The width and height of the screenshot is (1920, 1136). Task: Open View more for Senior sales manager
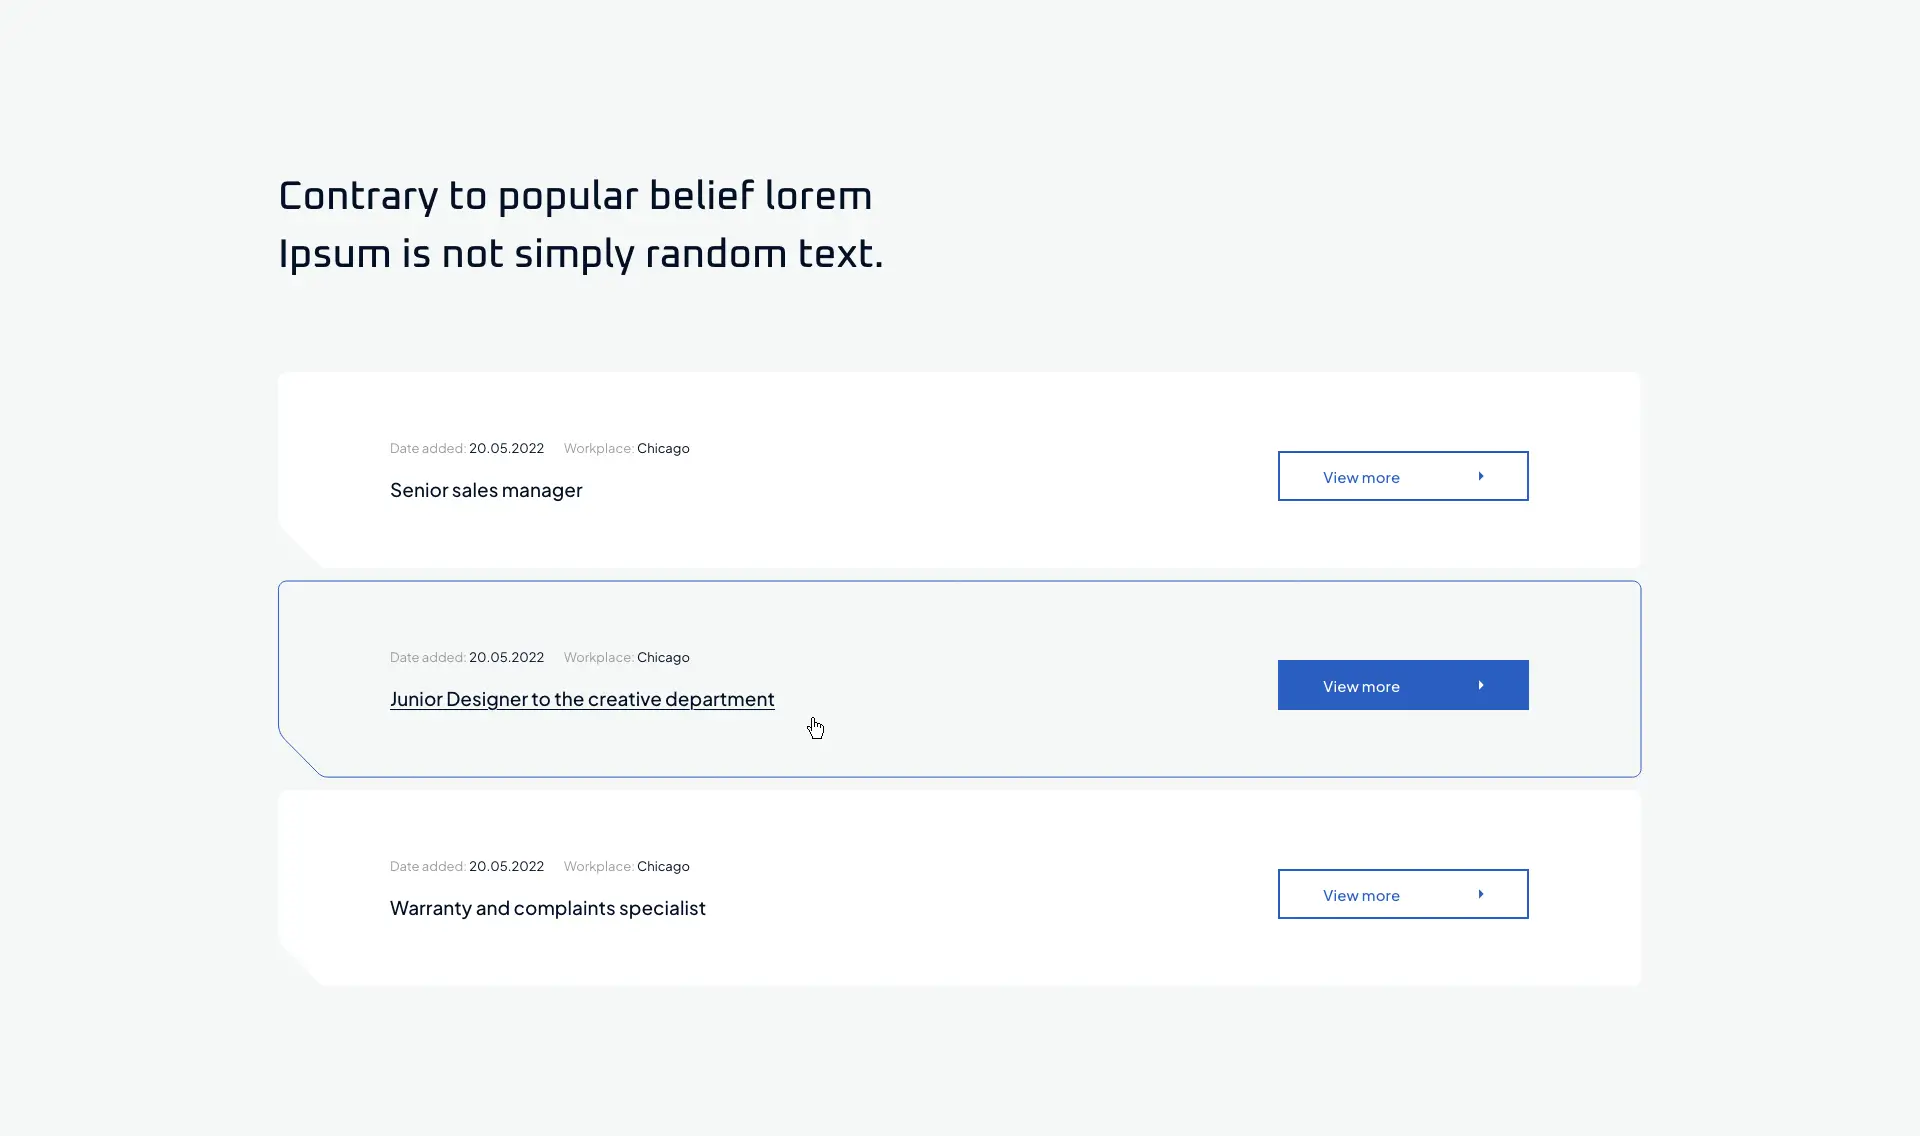(x=1403, y=476)
